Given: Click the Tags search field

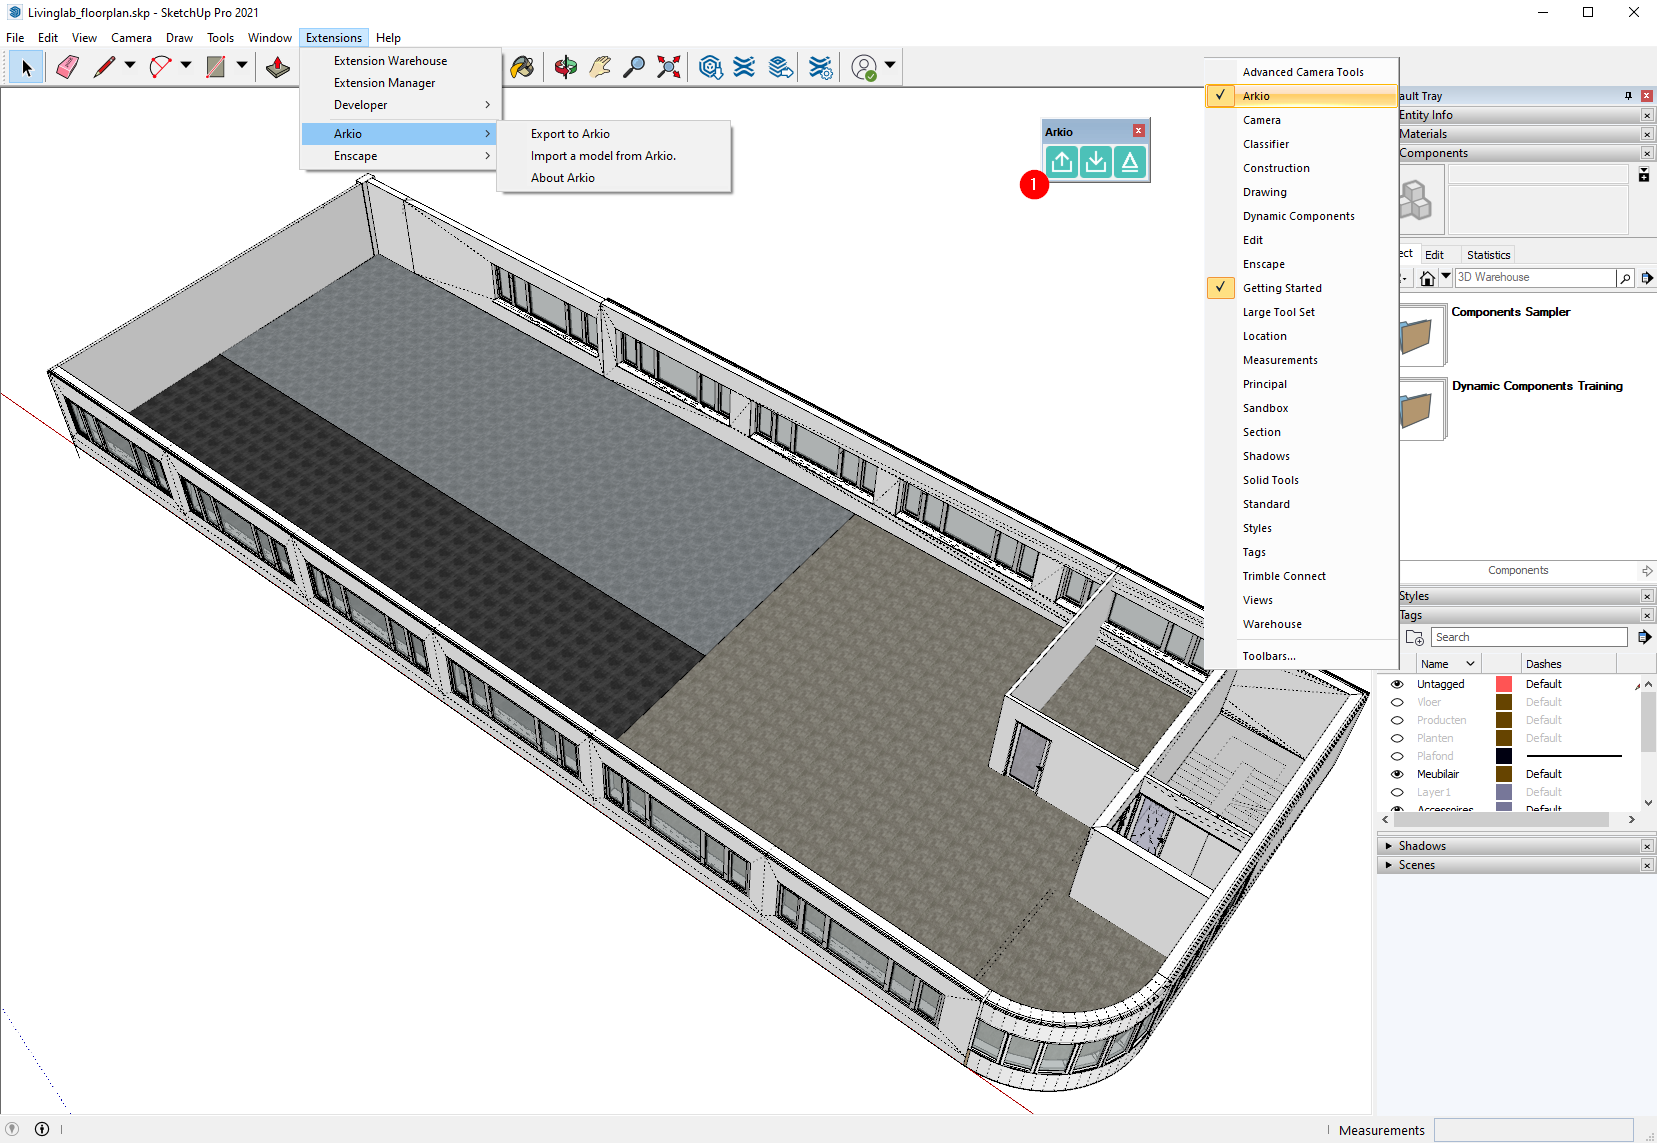Looking at the screenshot, I should click(x=1529, y=637).
